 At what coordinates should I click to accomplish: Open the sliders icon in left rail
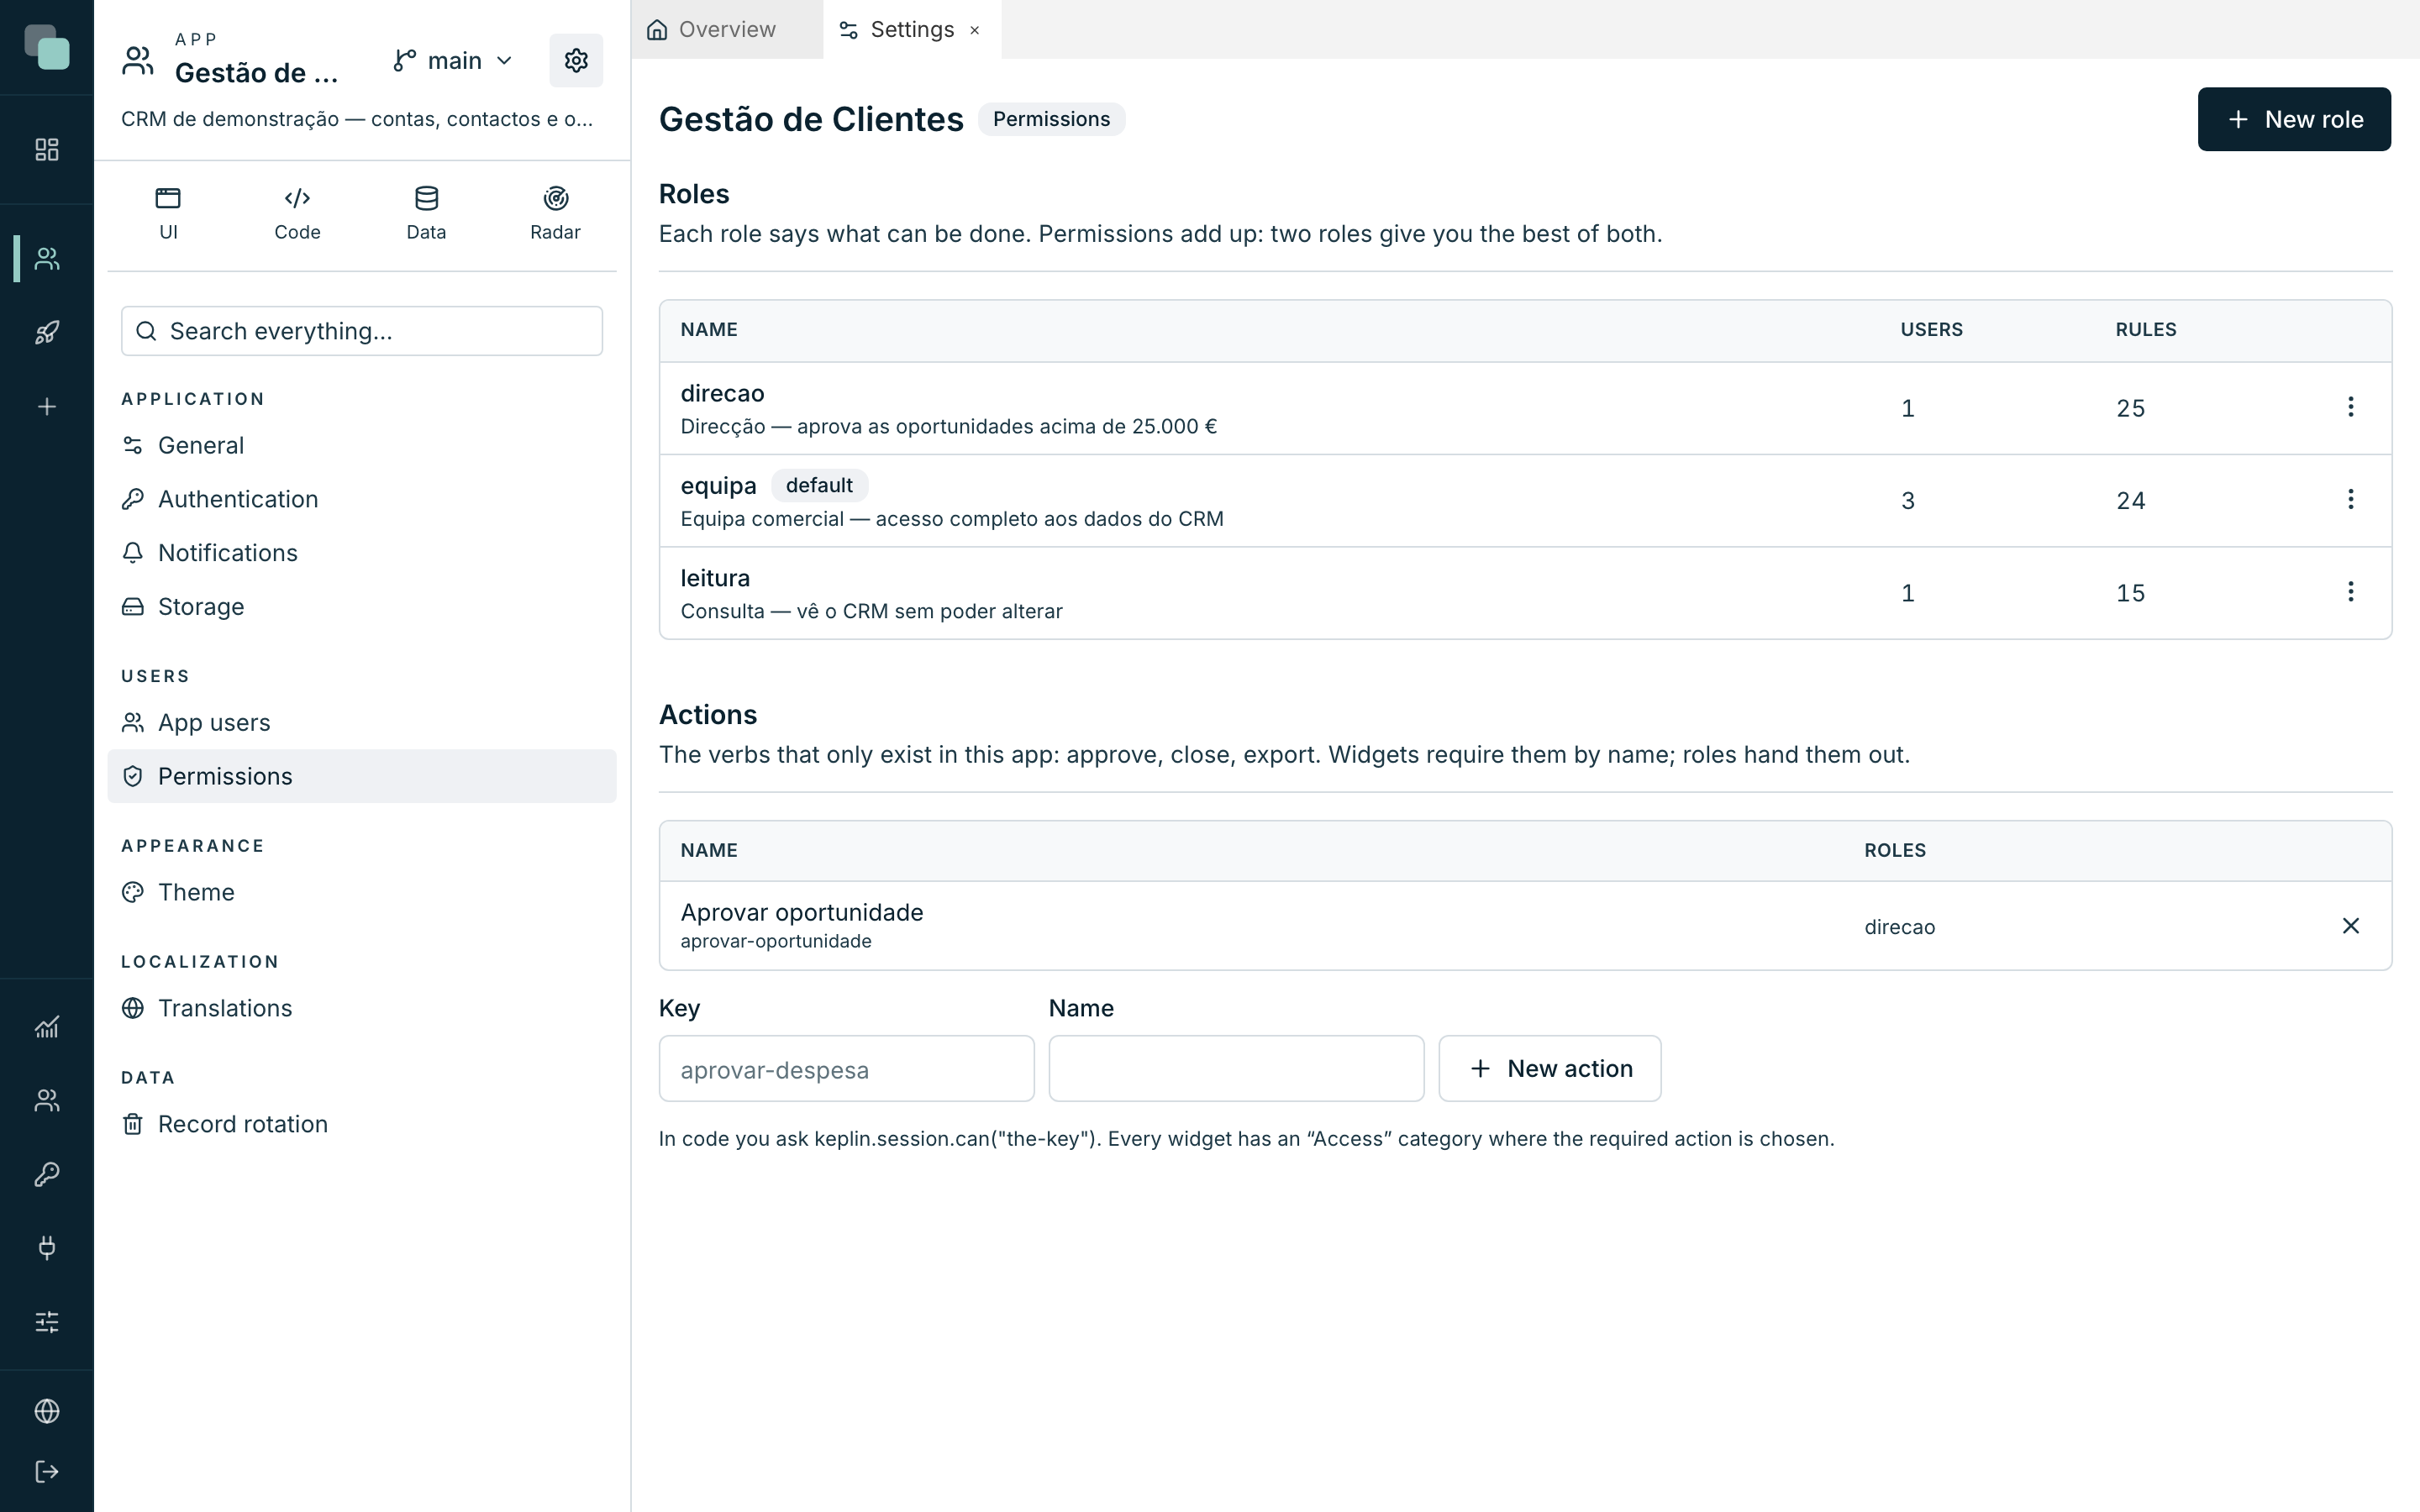(x=47, y=1322)
